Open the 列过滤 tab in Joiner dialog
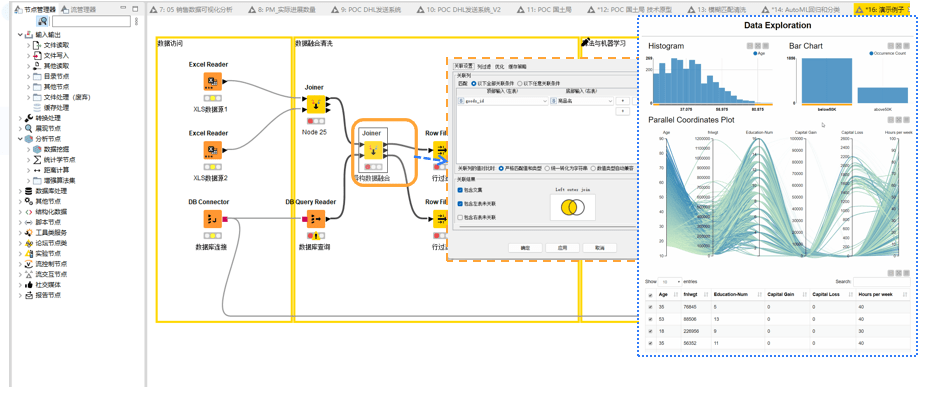931x406 pixels. tap(484, 67)
